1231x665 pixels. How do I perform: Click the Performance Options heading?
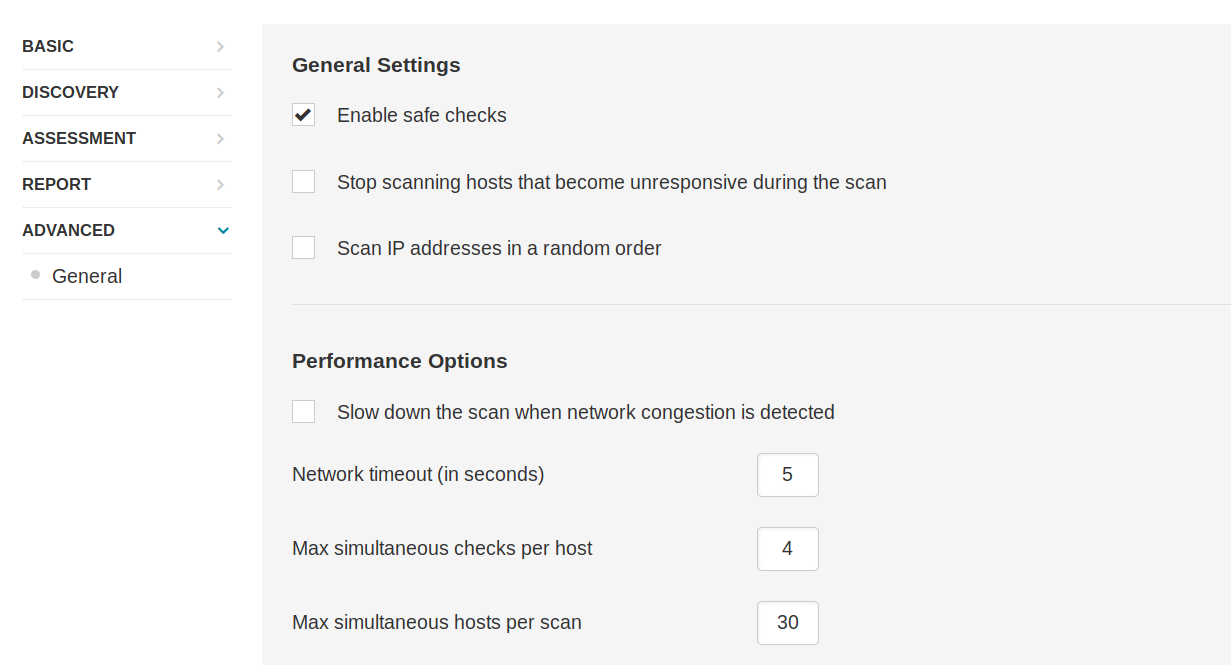[x=399, y=361]
